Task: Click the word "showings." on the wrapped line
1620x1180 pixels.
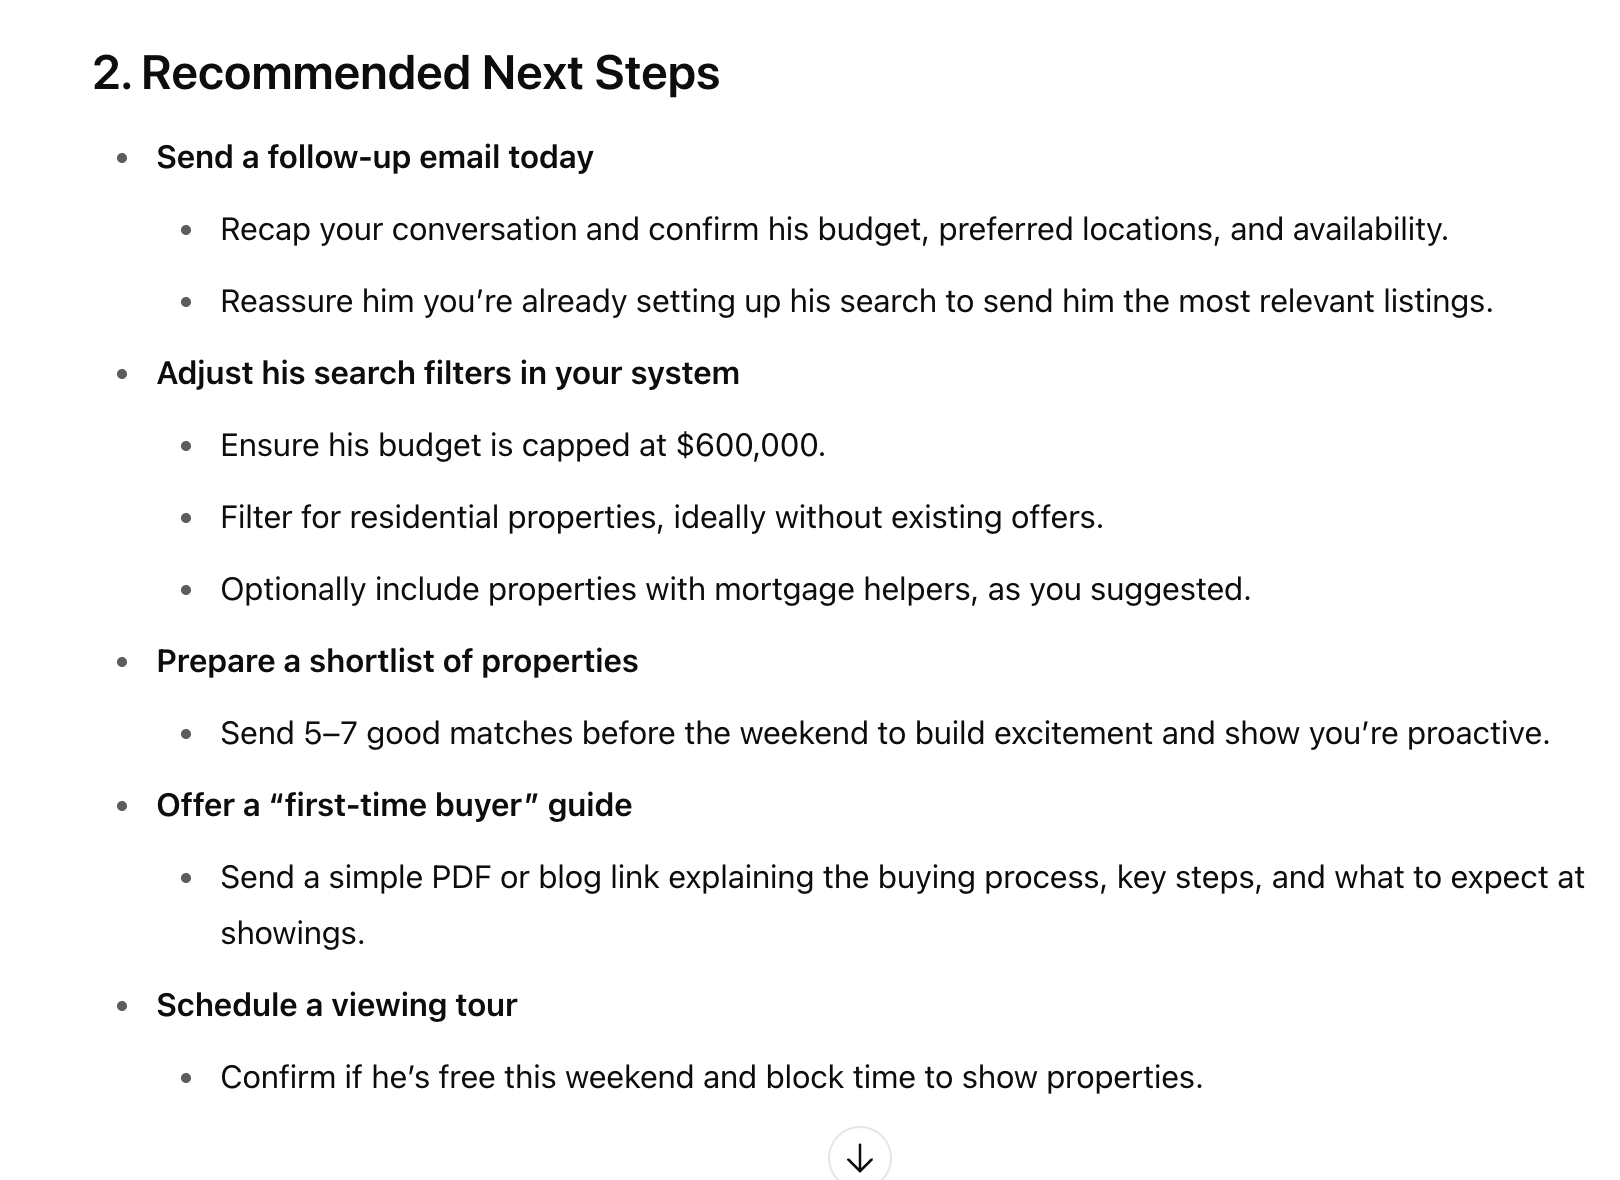Action: click(292, 933)
